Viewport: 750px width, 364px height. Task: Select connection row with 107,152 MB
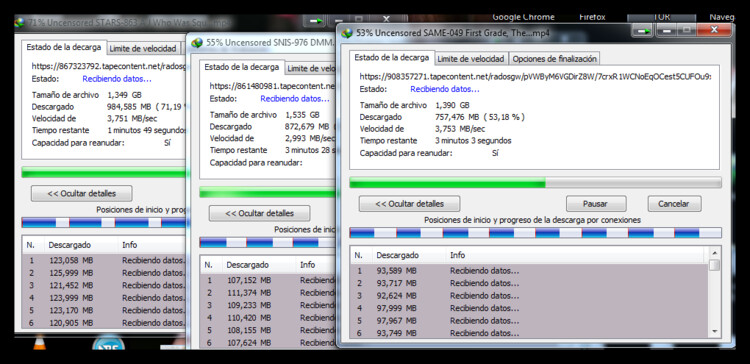pos(268,280)
